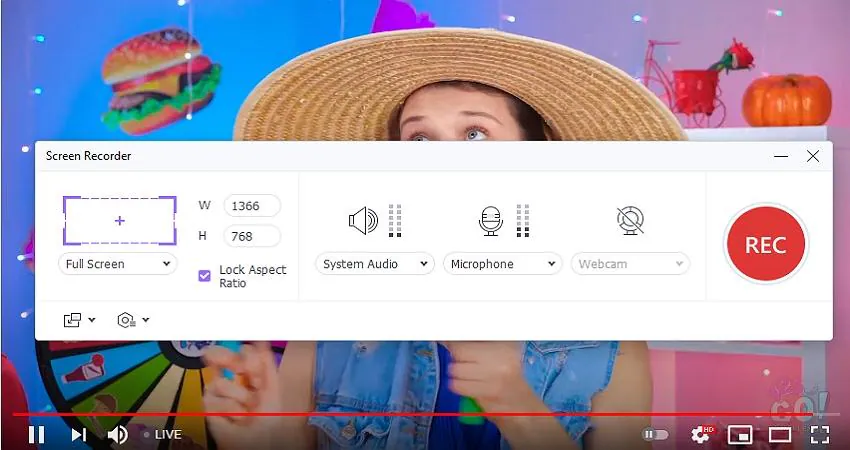
Task: Click the disabled webcam icon
Action: click(630, 221)
